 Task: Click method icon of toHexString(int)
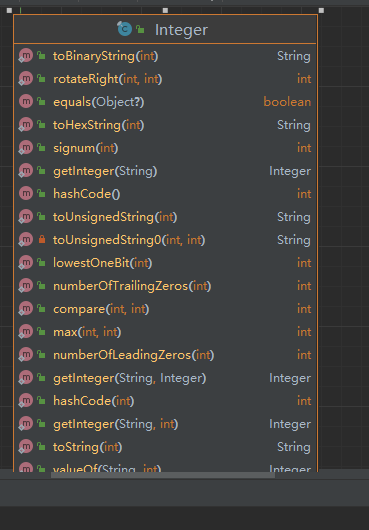click(x=26, y=124)
